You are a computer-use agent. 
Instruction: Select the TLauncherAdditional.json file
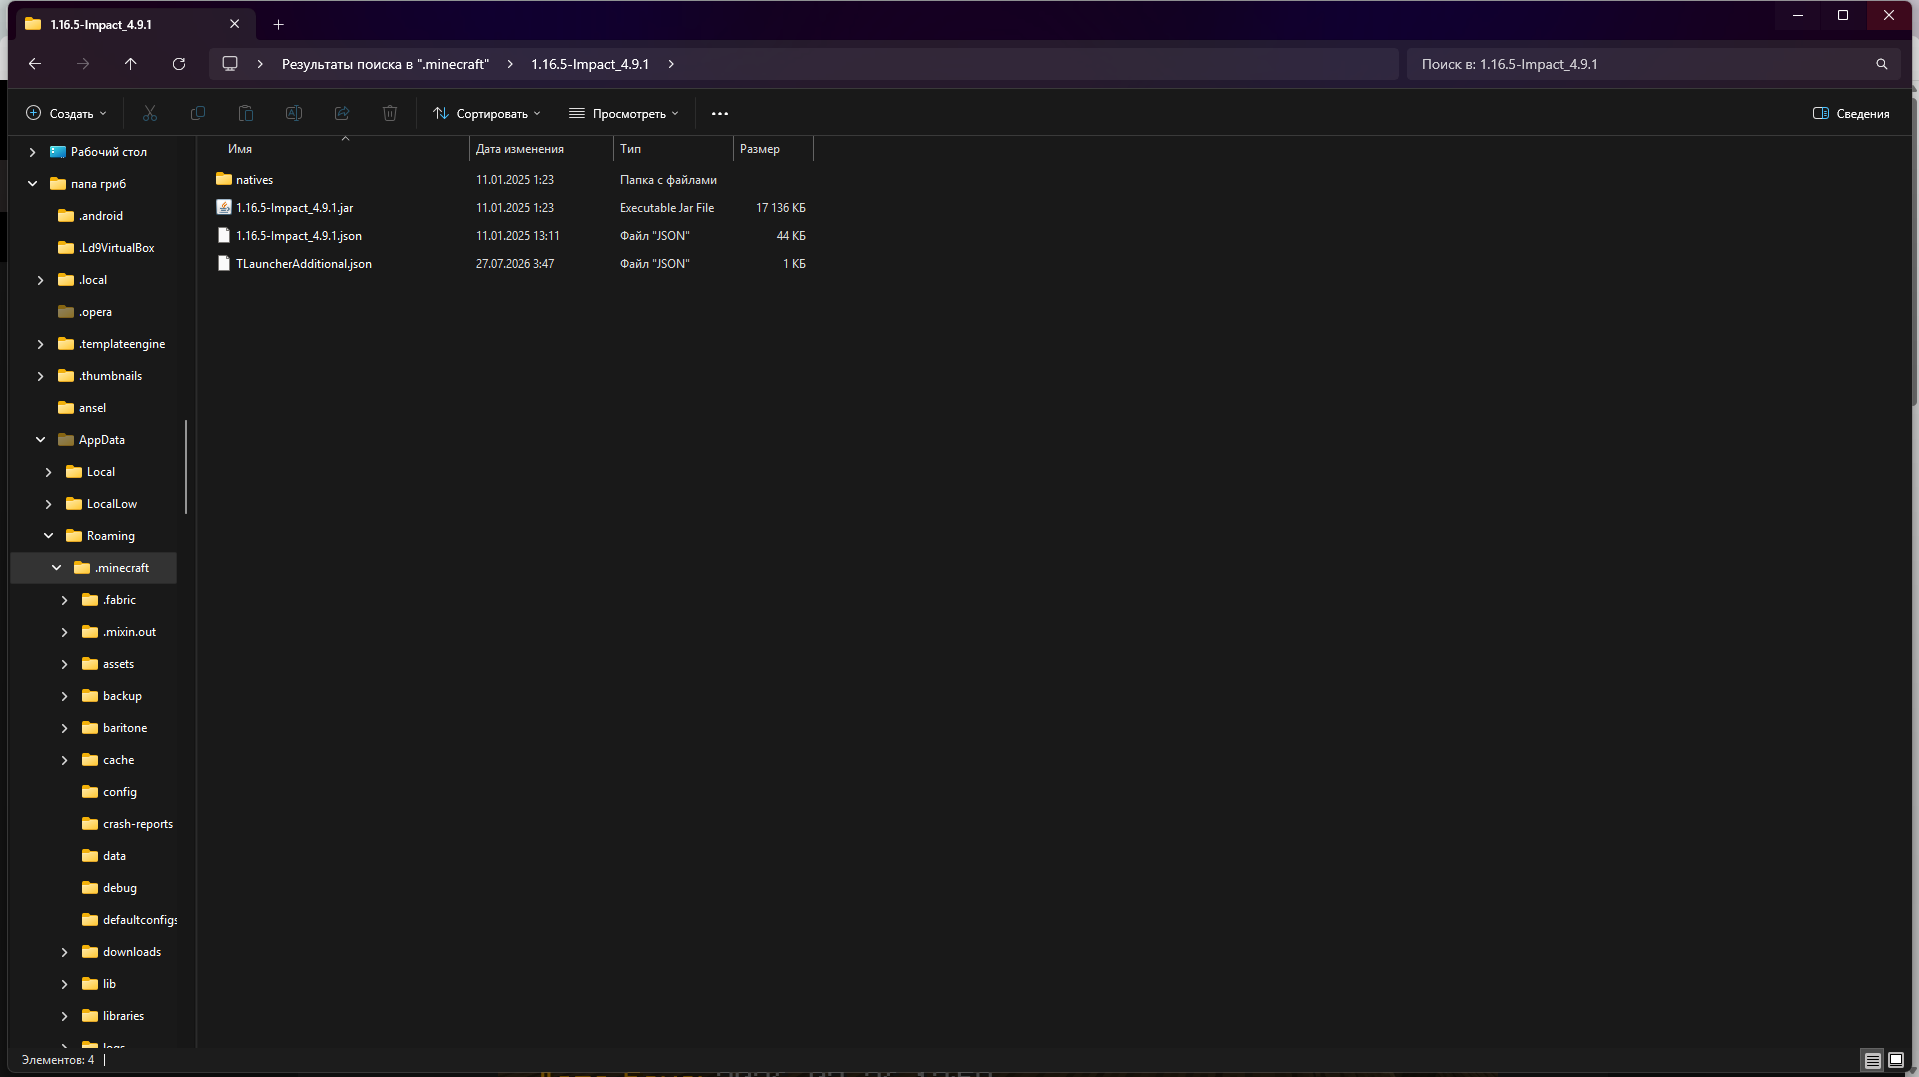tap(304, 264)
